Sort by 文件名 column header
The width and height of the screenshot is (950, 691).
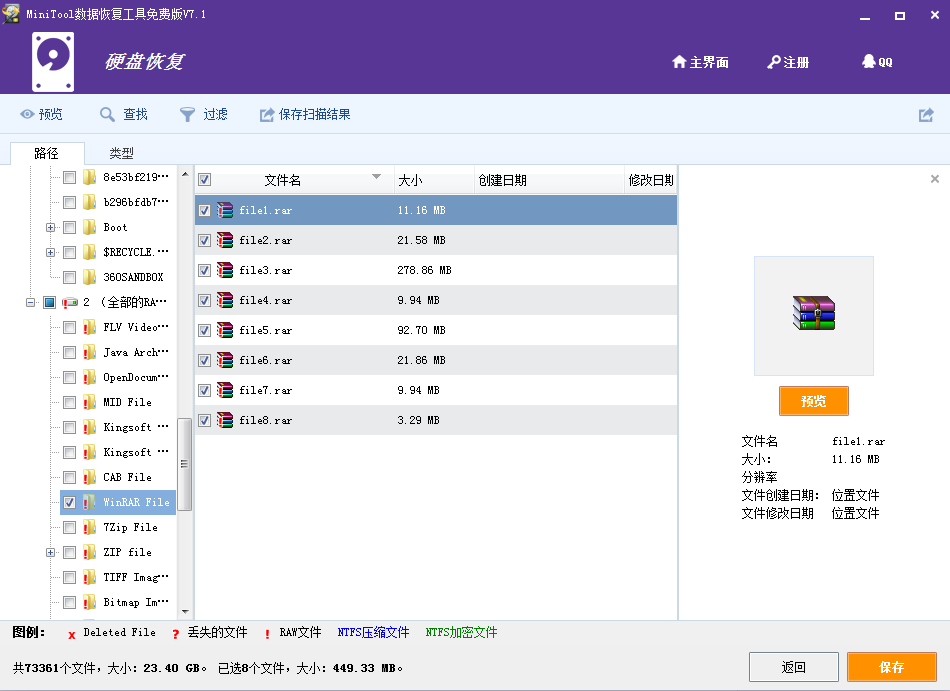[x=294, y=180]
